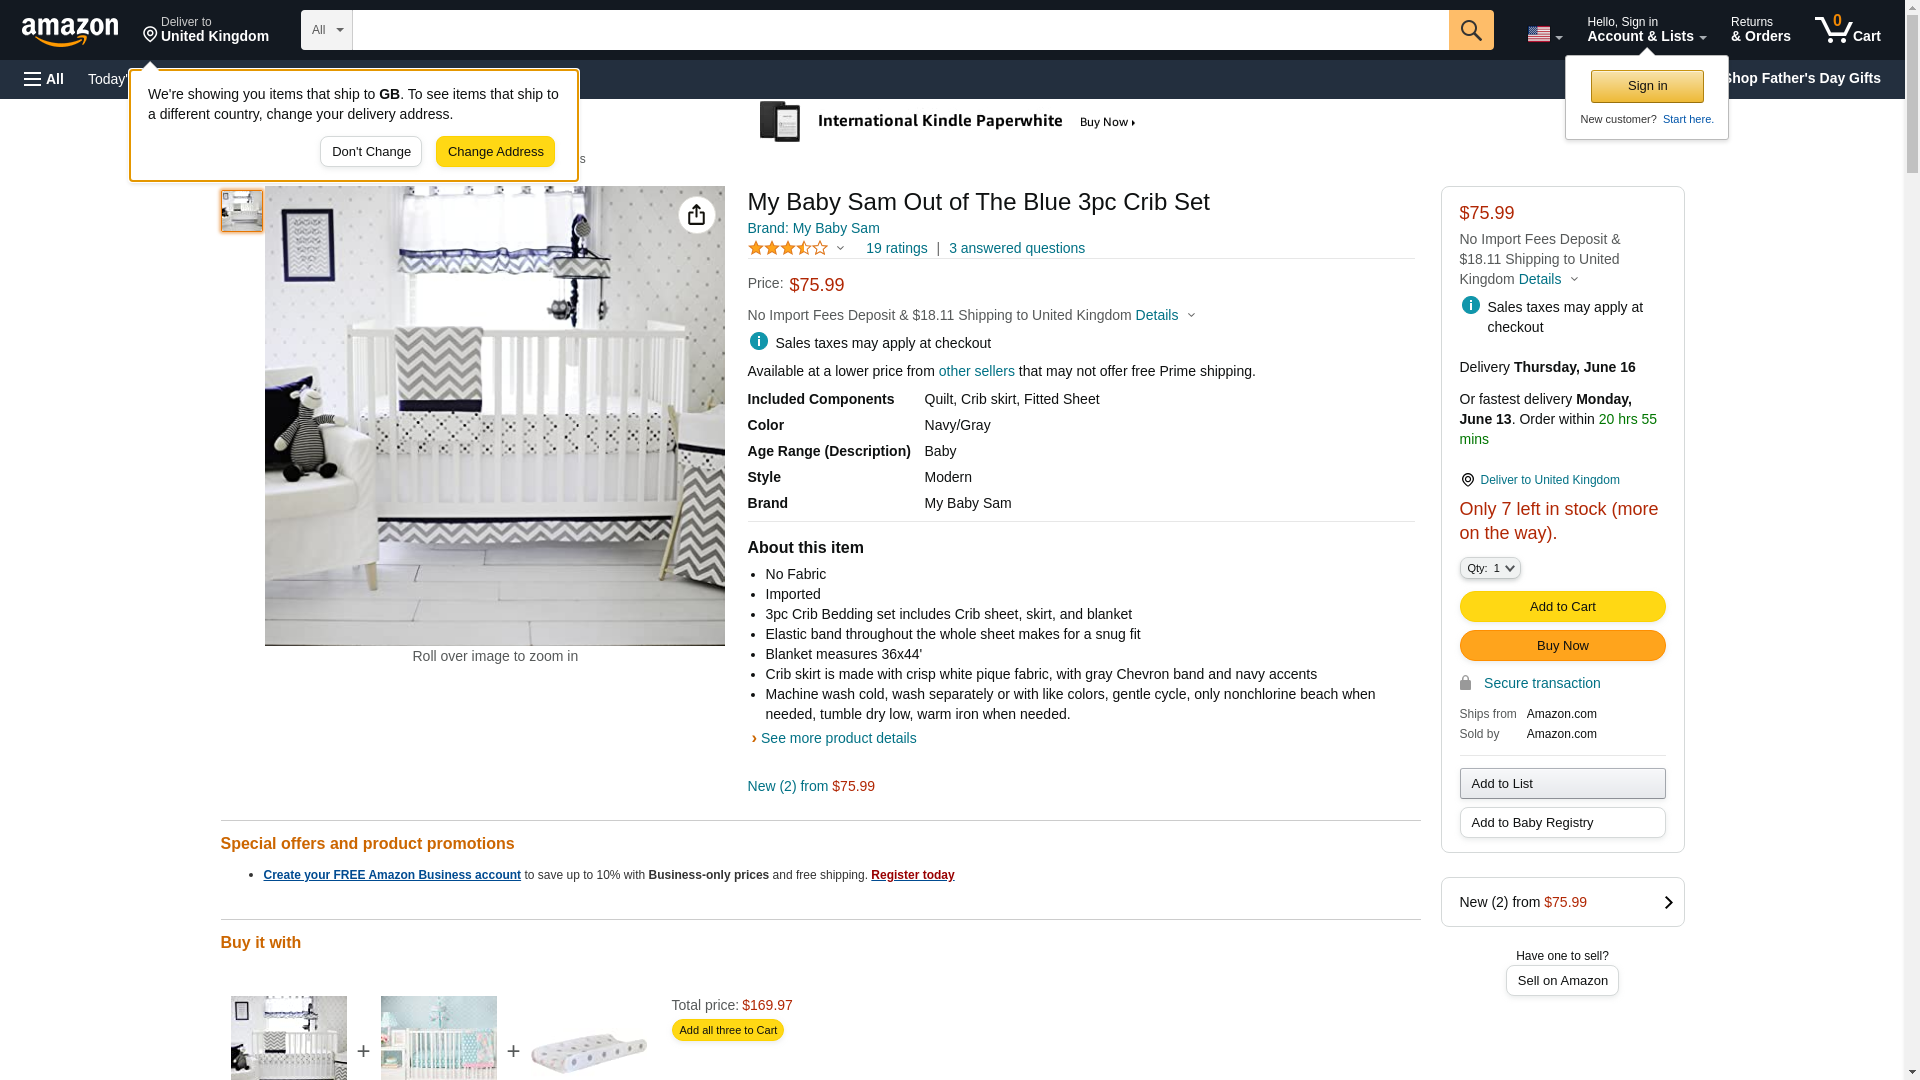Image resolution: width=1920 pixels, height=1080 pixels.
Task: Open the search category All dropdown
Action: pyautogui.click(x=327, y=30)
